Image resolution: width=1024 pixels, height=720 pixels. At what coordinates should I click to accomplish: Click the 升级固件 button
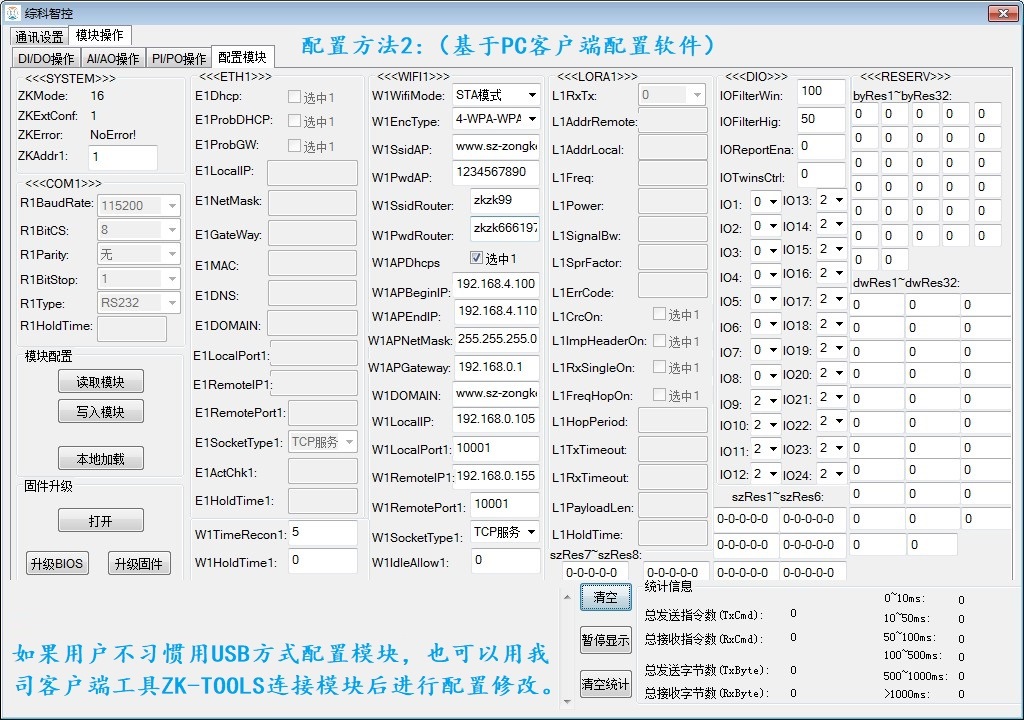tap(138, 563)
